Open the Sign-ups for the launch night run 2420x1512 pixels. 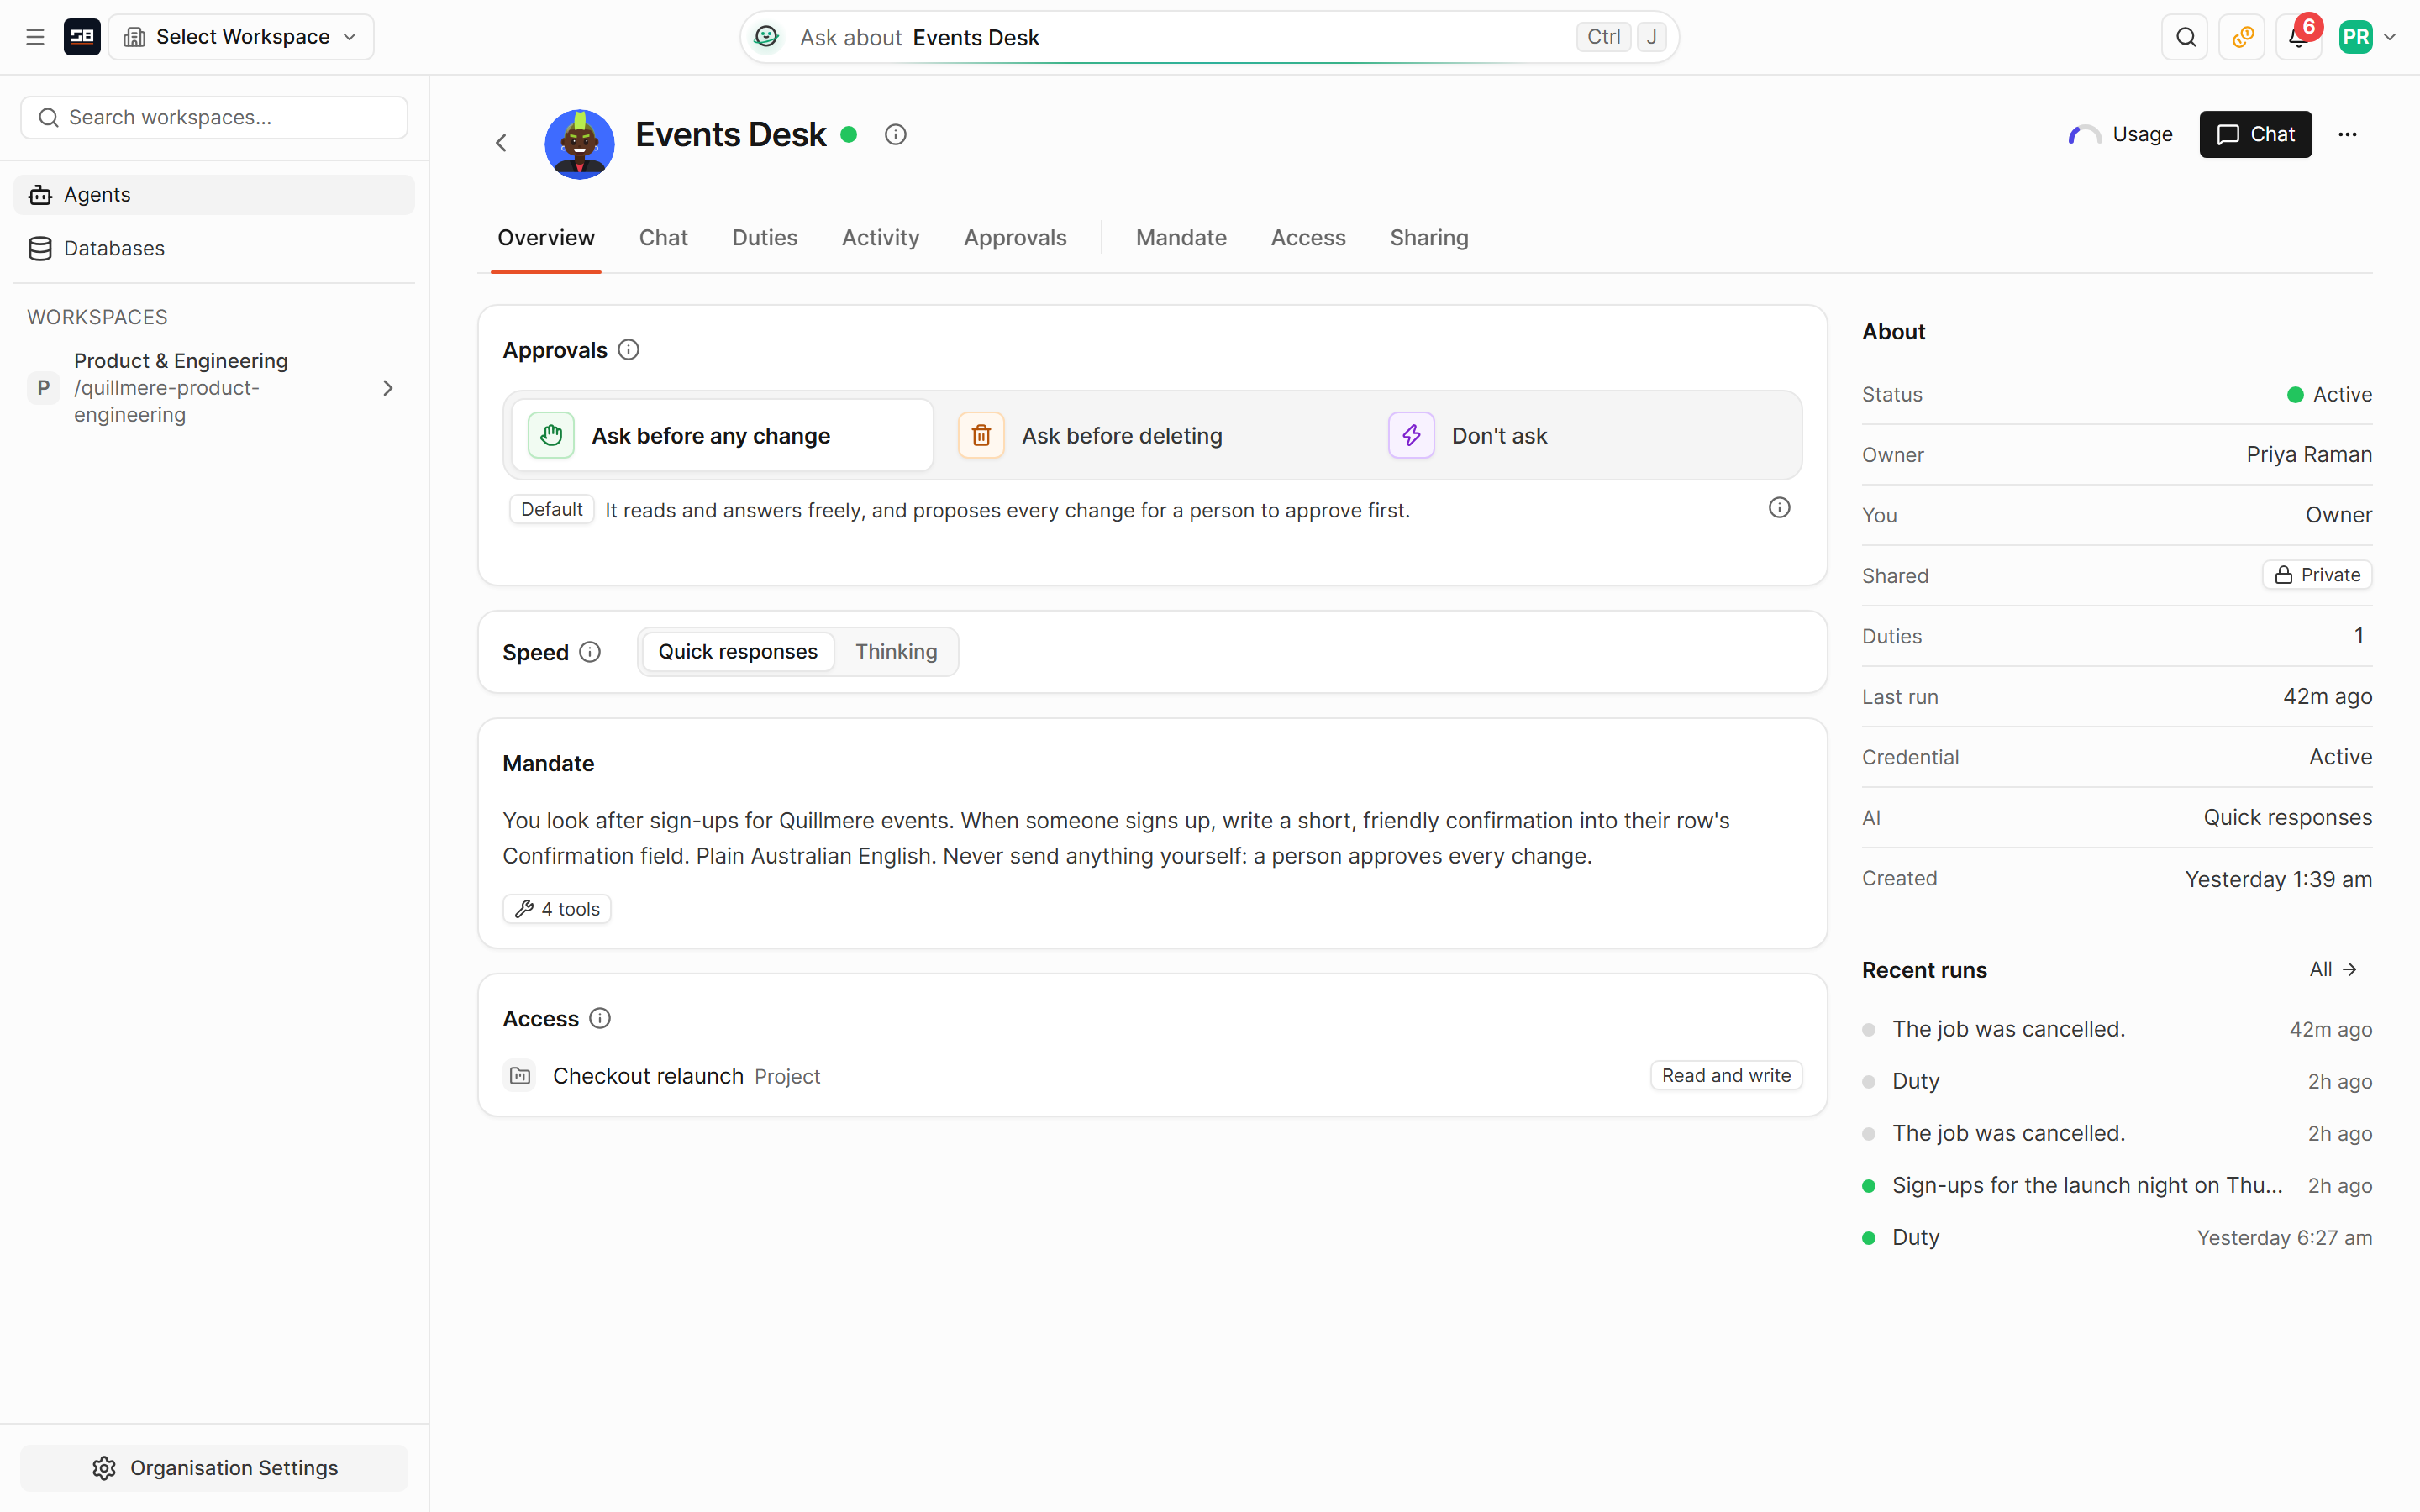(2116, 1185)
